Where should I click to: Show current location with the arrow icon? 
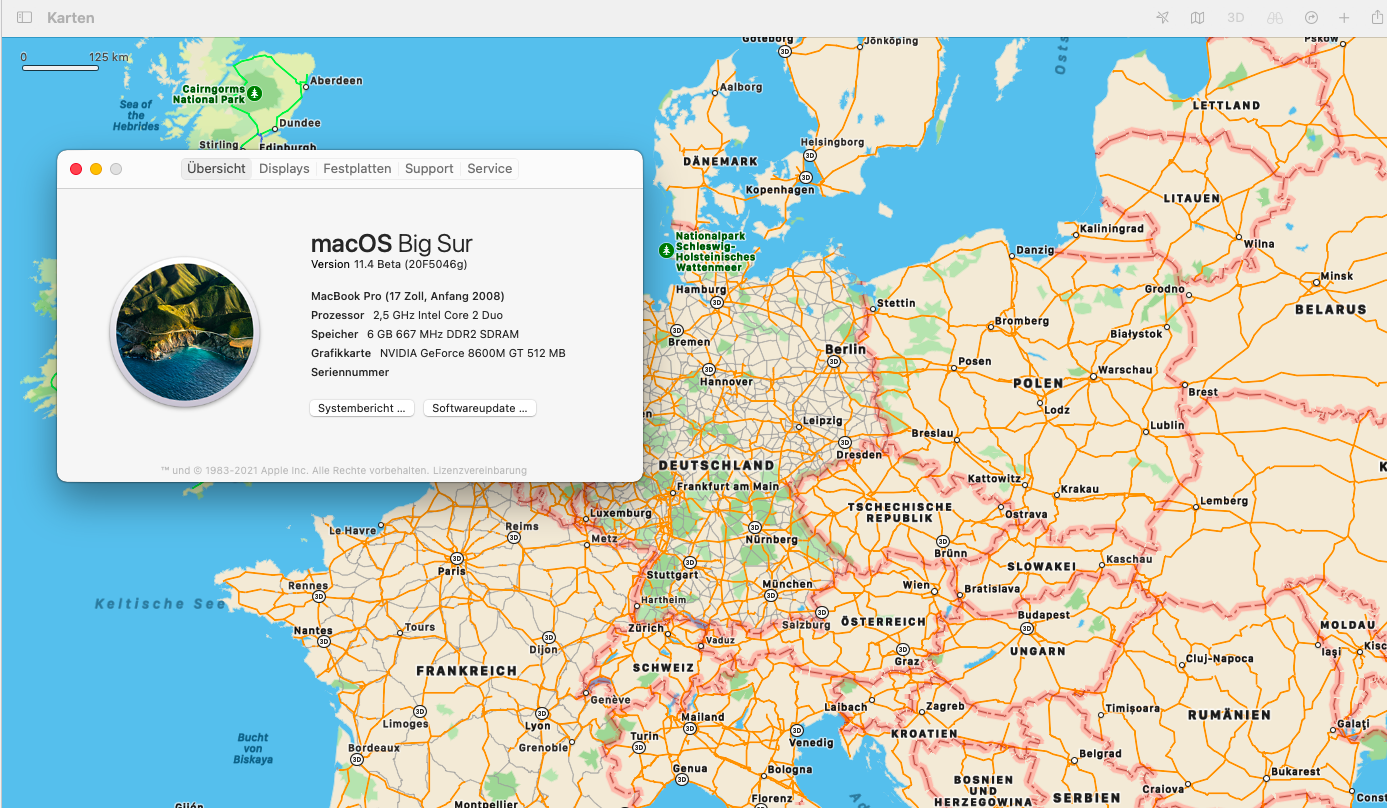coord(1162,18)
